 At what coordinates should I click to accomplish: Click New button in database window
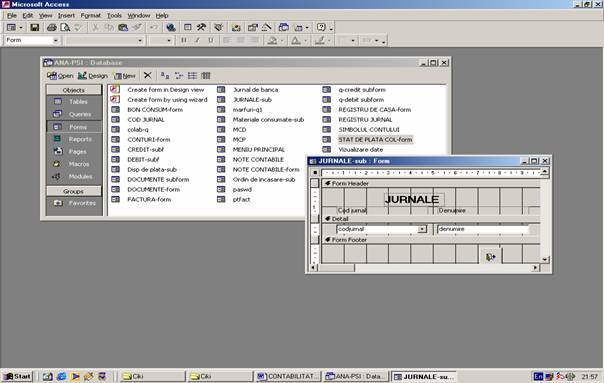[125, 76]
